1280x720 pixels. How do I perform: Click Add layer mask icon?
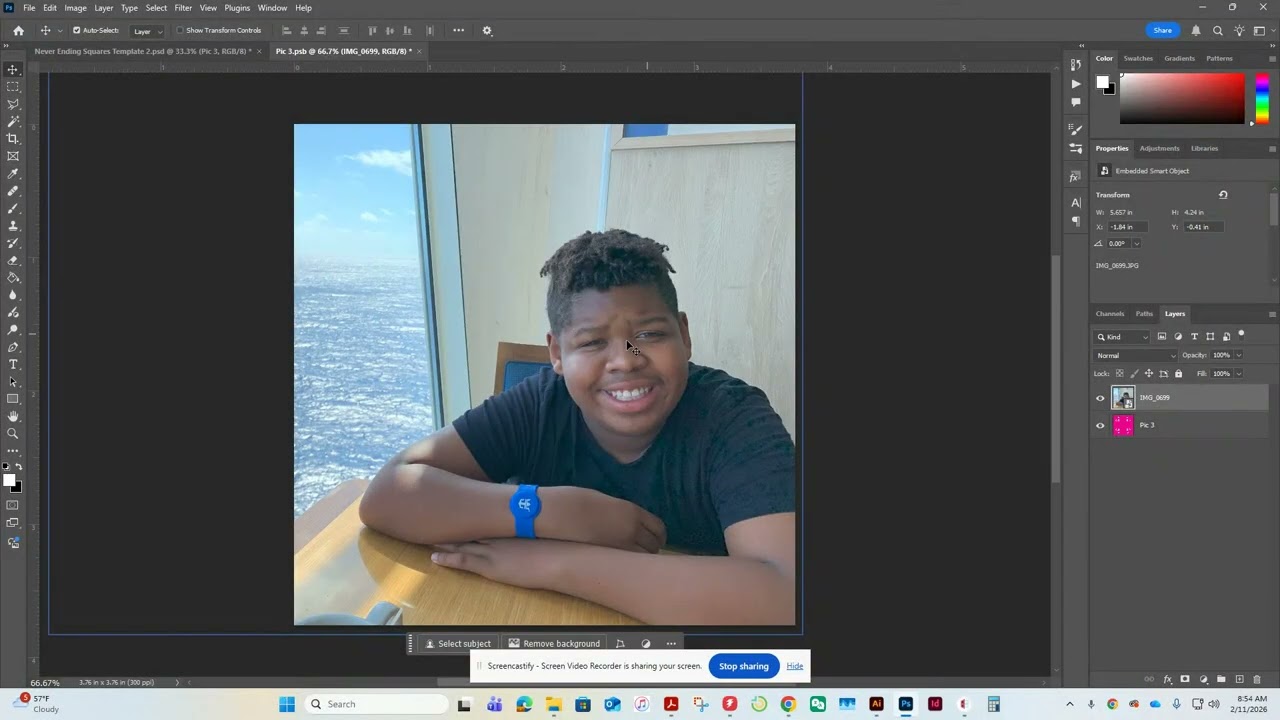tap(1185, 679)
